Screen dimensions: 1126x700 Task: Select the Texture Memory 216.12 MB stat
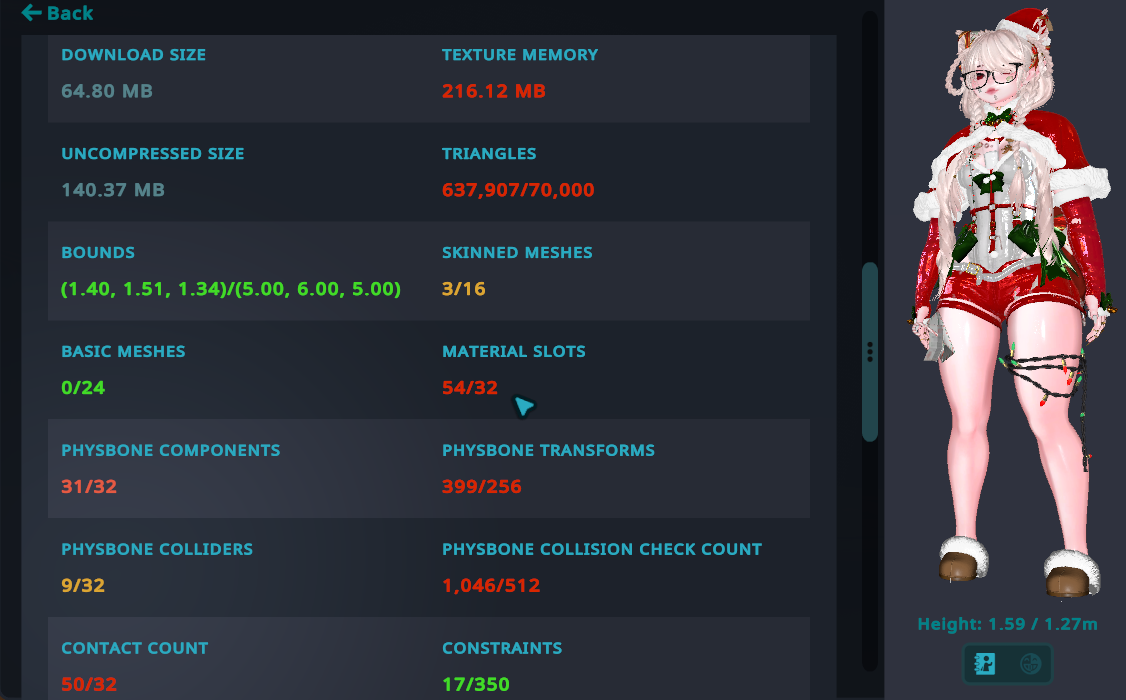[x=494, y=91]
